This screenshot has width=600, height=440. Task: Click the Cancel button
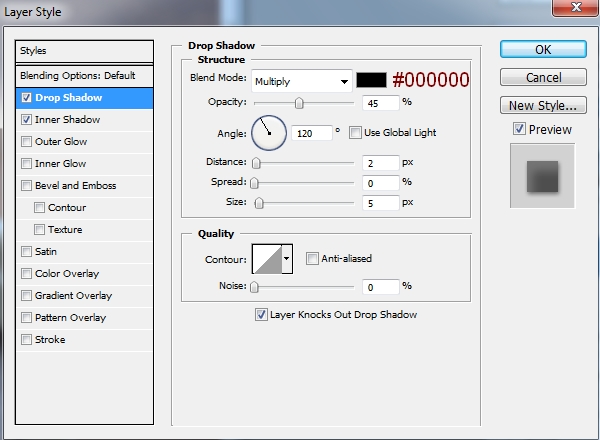(x=541, y=77)
